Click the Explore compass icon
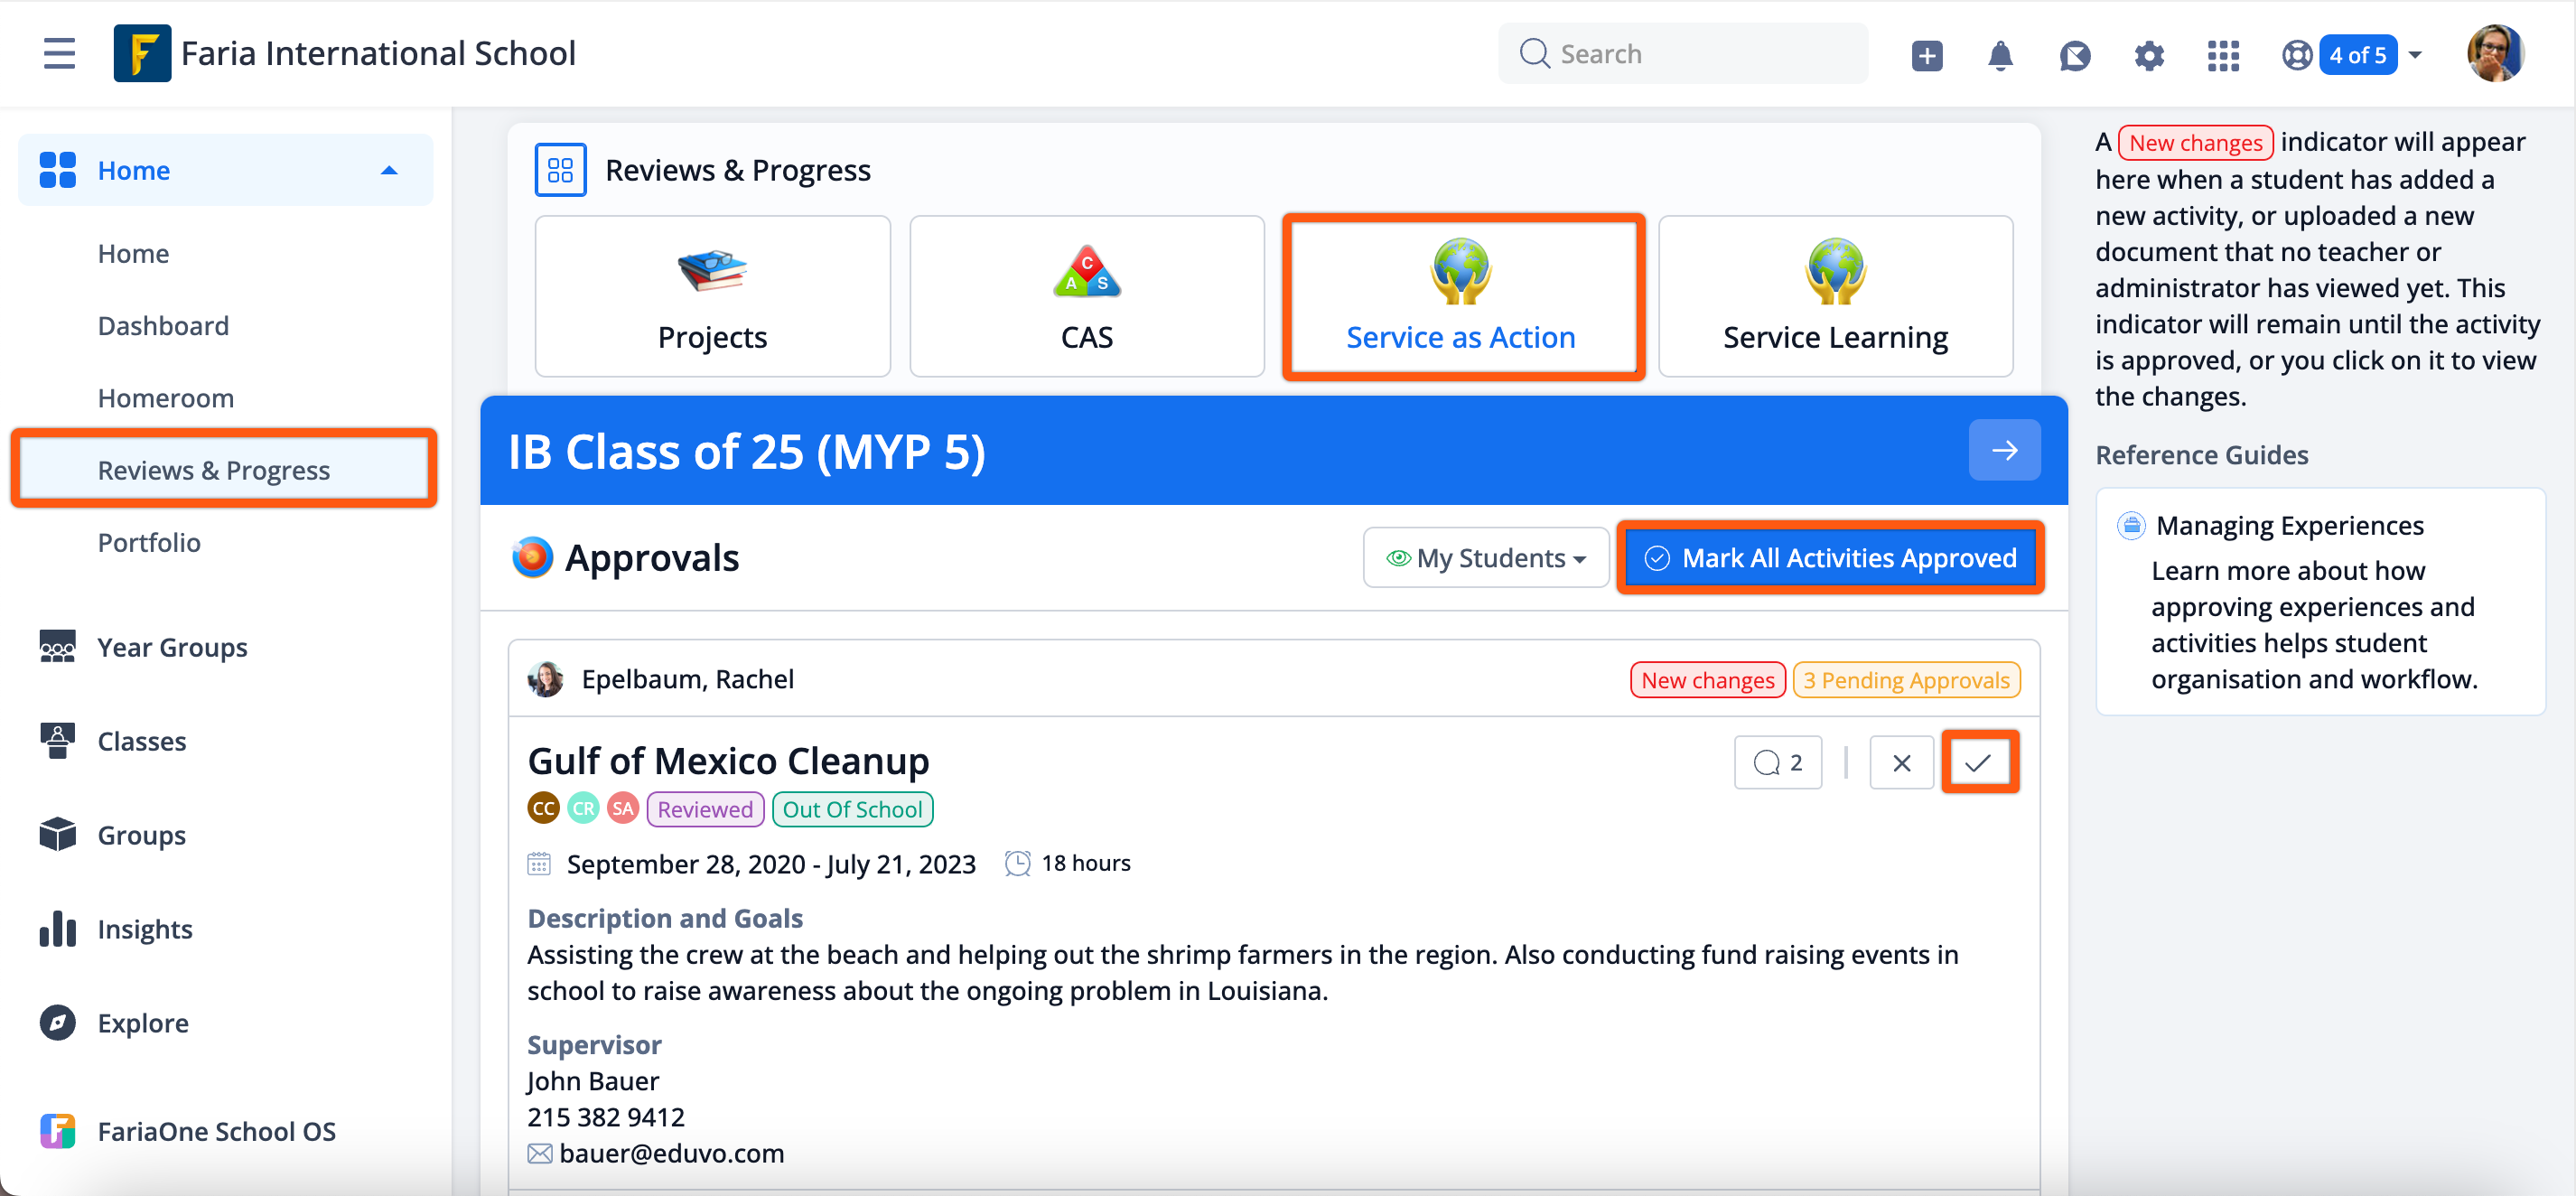 [x=57, y=1023]
